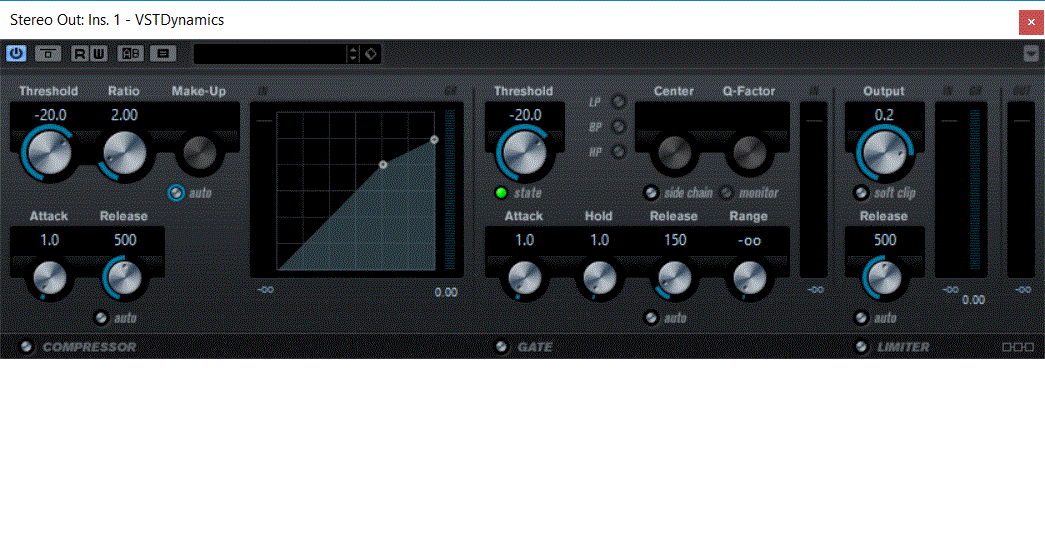Click compressor Ratio value 2.00
The image size is (1045, 541).
(124, 115)
